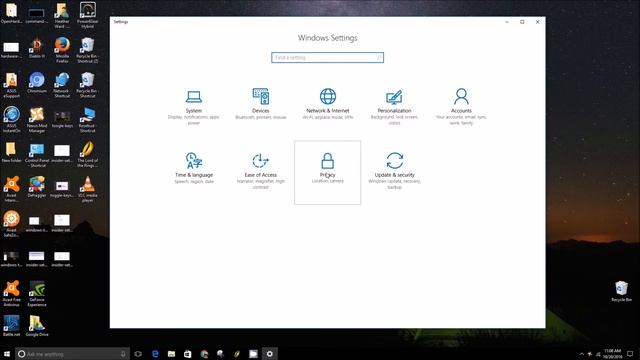
Task: Select the Mozilla Firefox desktop icon
Action: (x=62, y=50)
